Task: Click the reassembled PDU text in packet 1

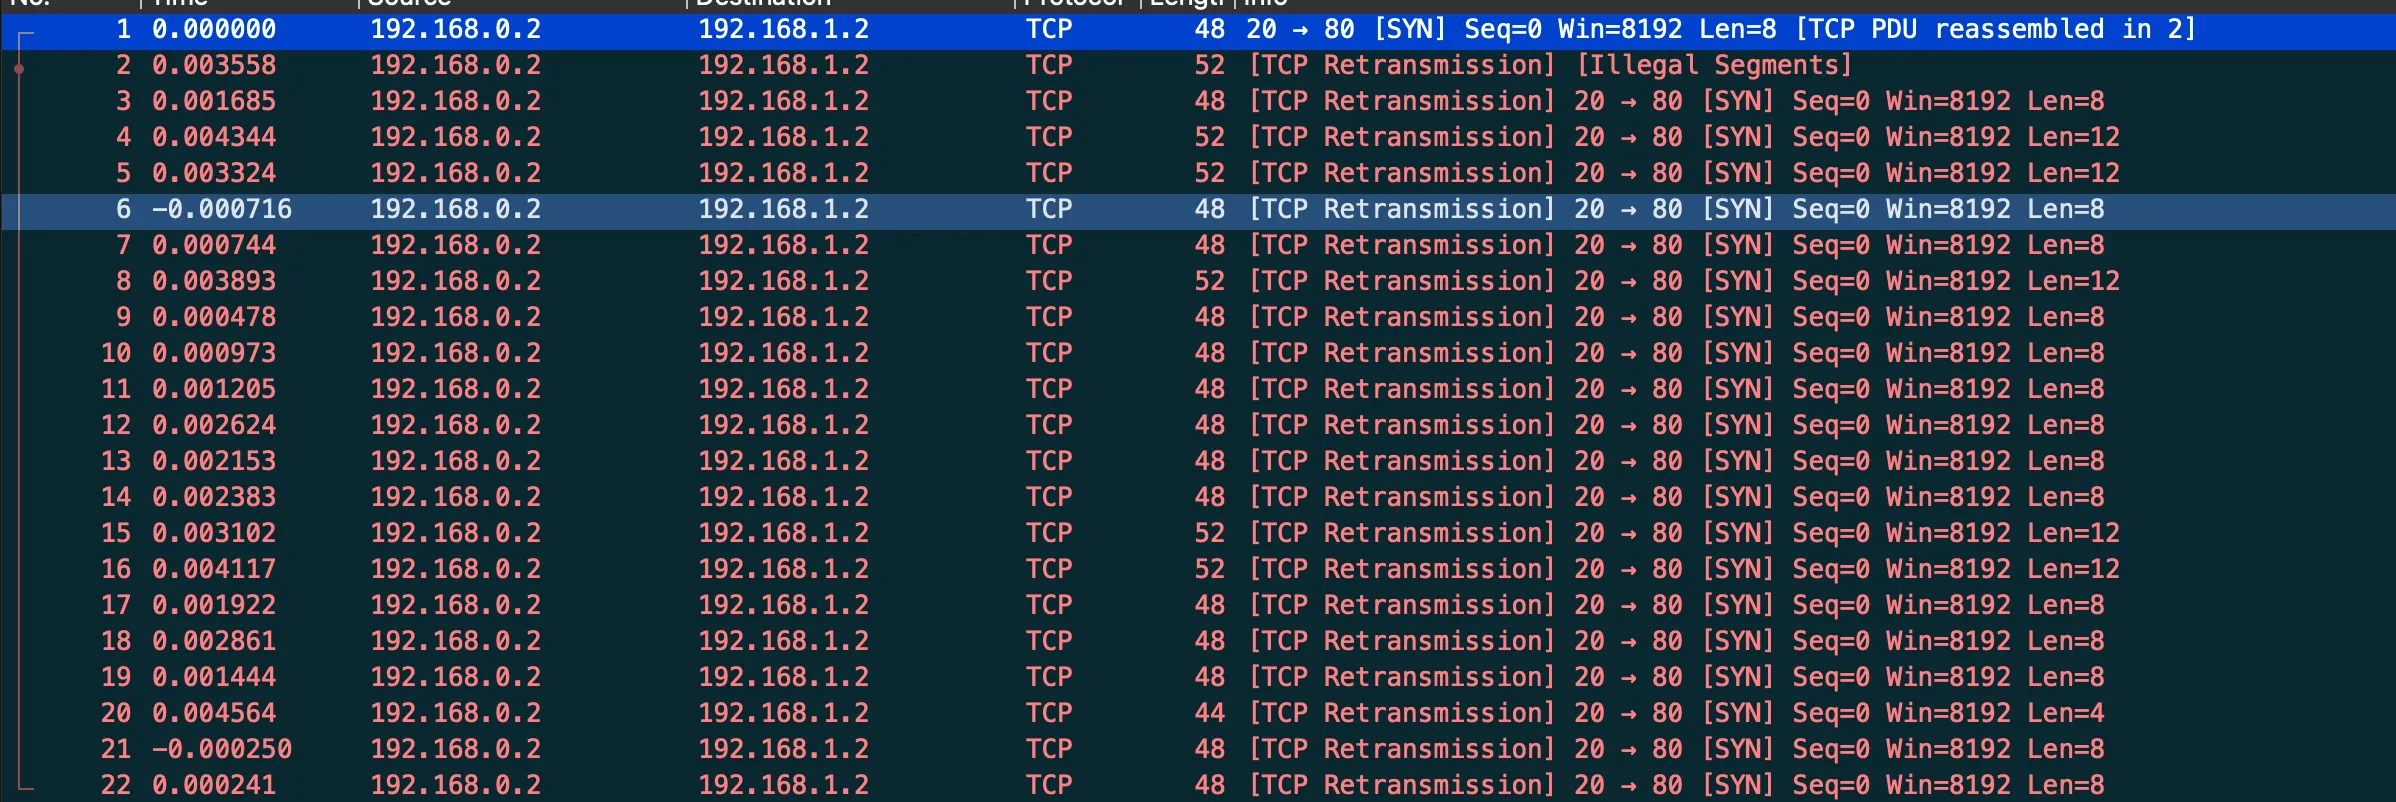Action: [1995, 29]
